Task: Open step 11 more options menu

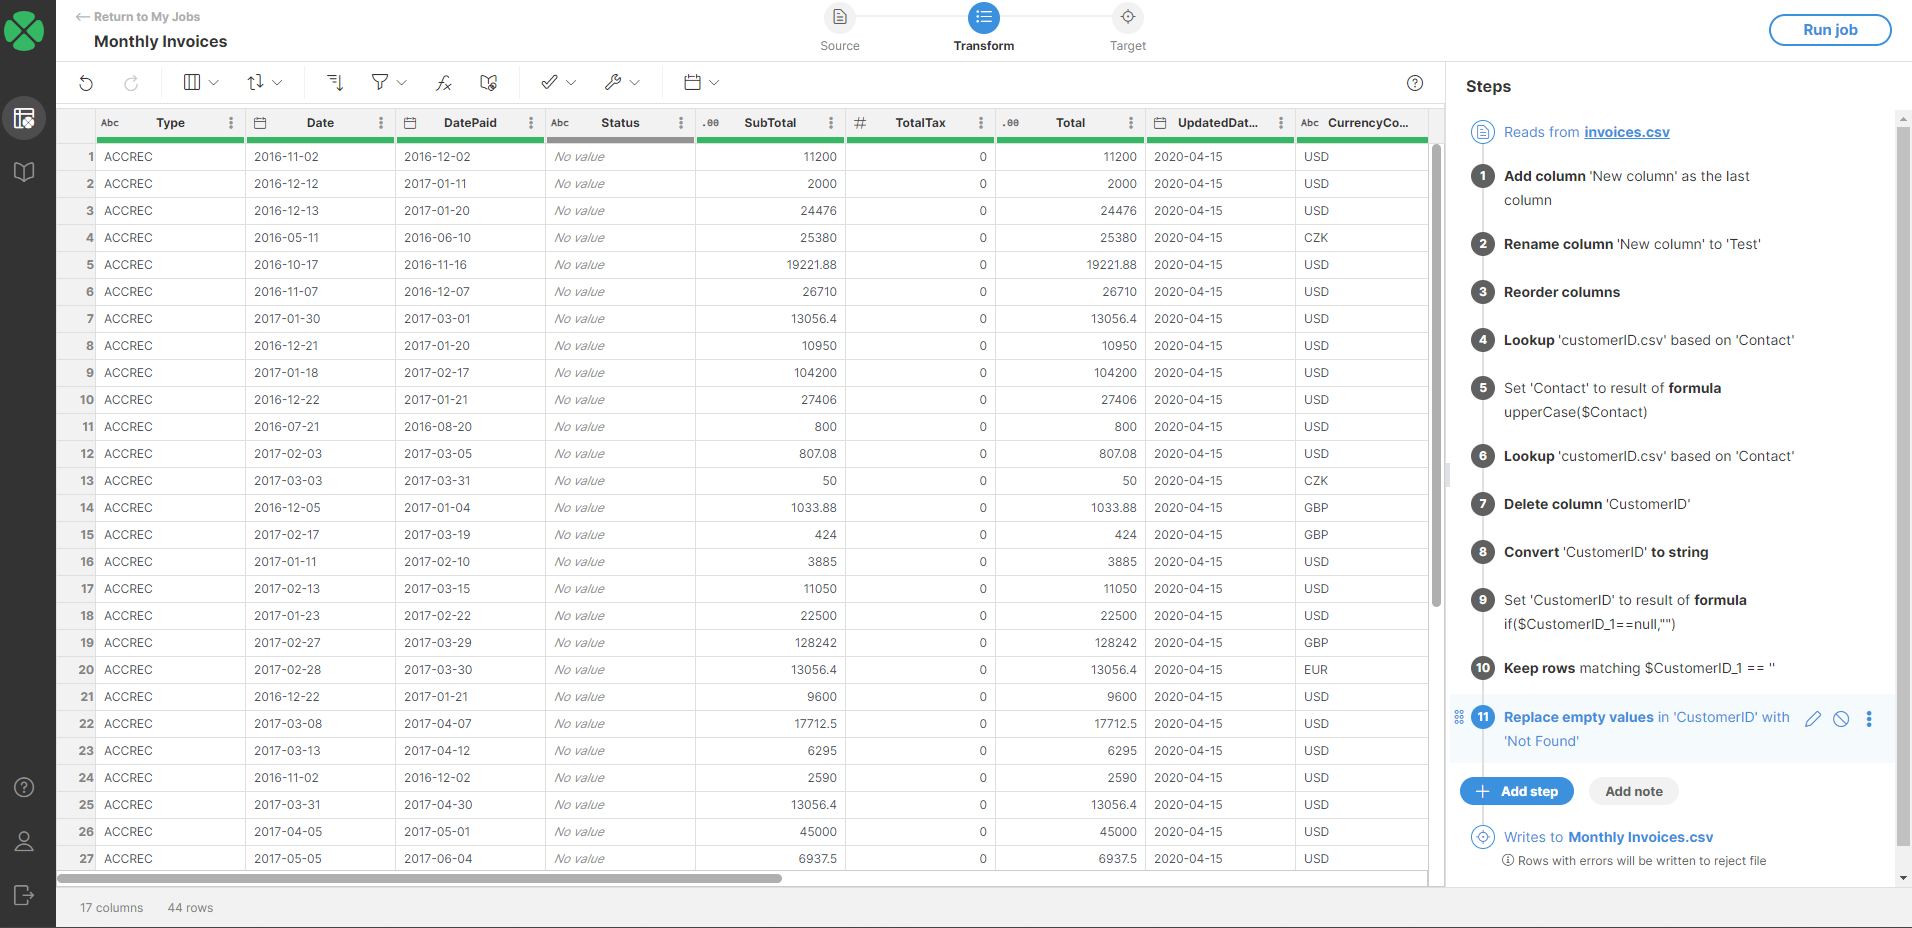Action: click(x=1869, y=719)
